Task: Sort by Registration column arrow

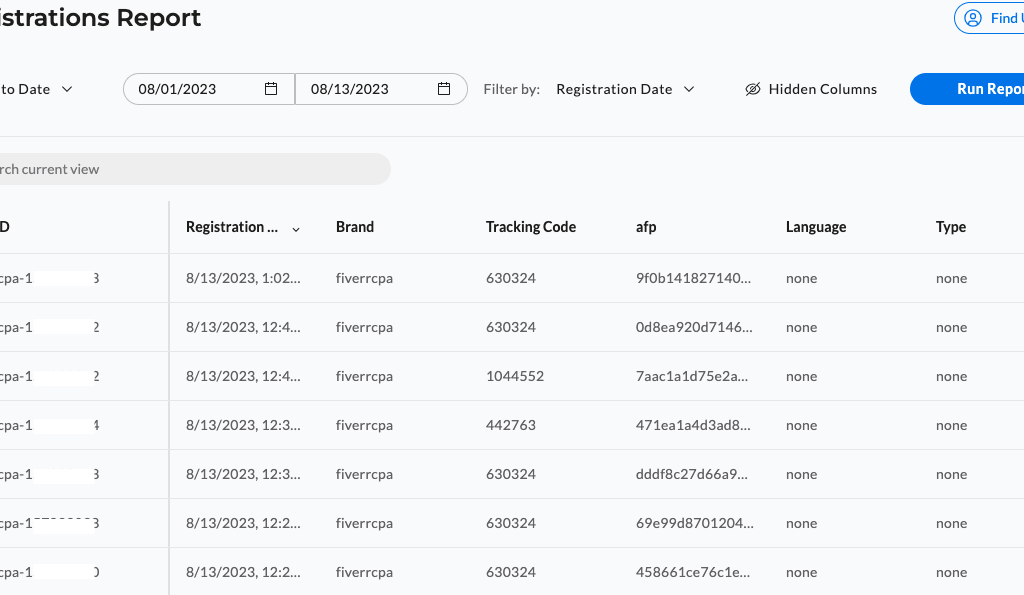Action: click(x=296, y=229)
